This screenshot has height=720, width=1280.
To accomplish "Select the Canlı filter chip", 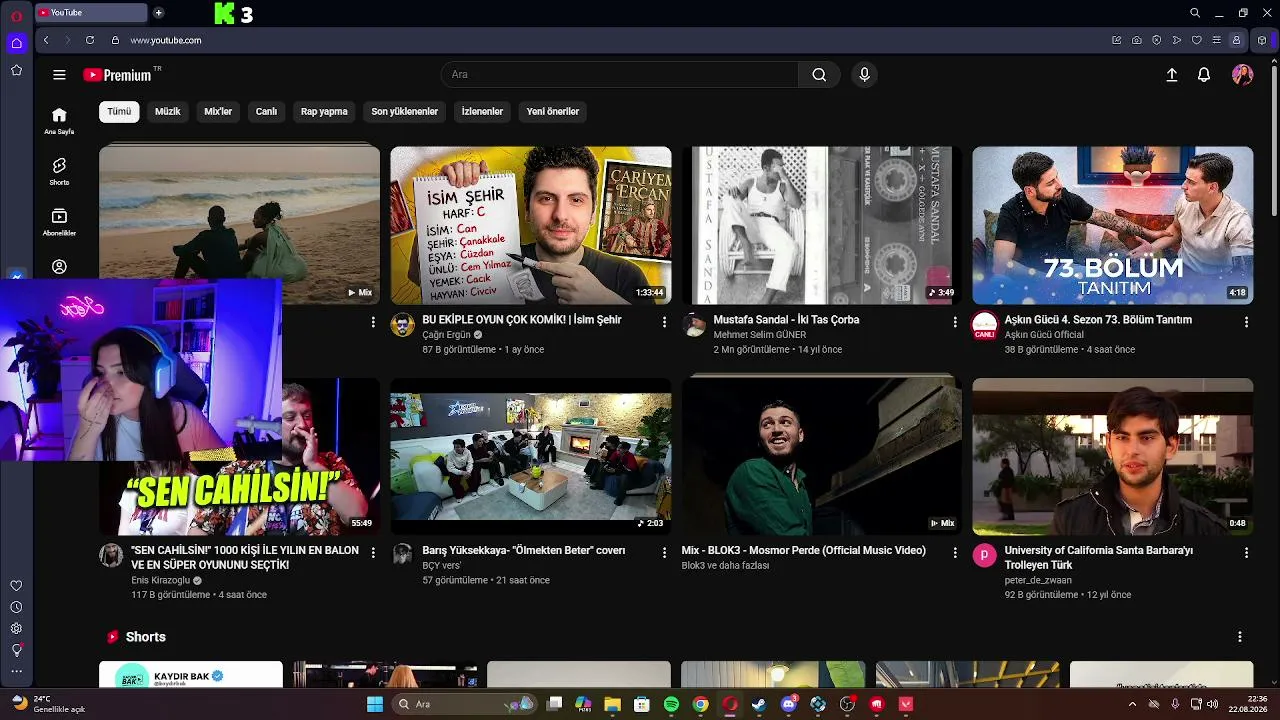I will (266, 112).
